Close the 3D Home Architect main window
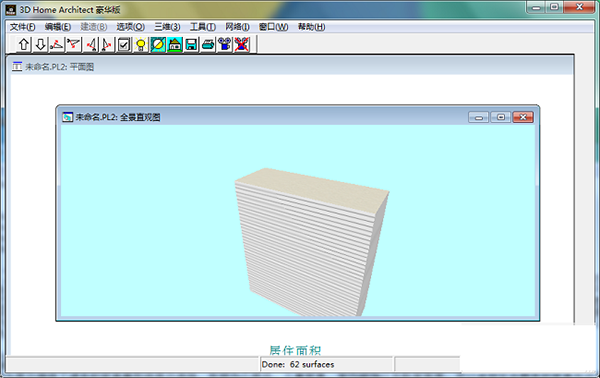Viewport: 600px width, 378px height. (579, 7)
